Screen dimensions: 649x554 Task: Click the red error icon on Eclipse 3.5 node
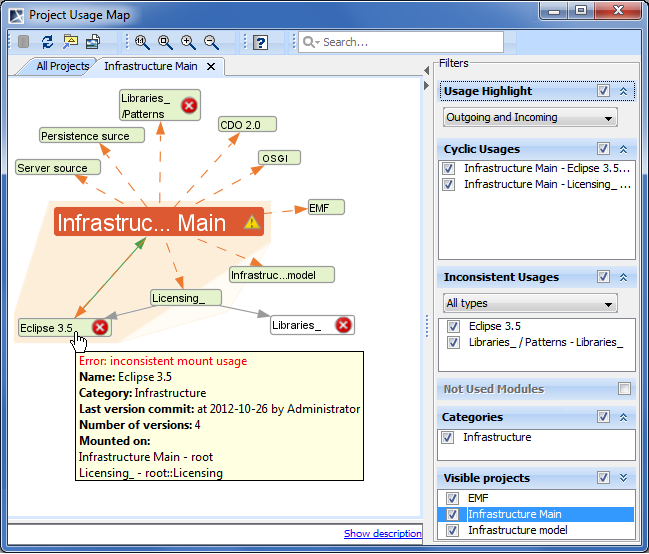tap(100, 328)
